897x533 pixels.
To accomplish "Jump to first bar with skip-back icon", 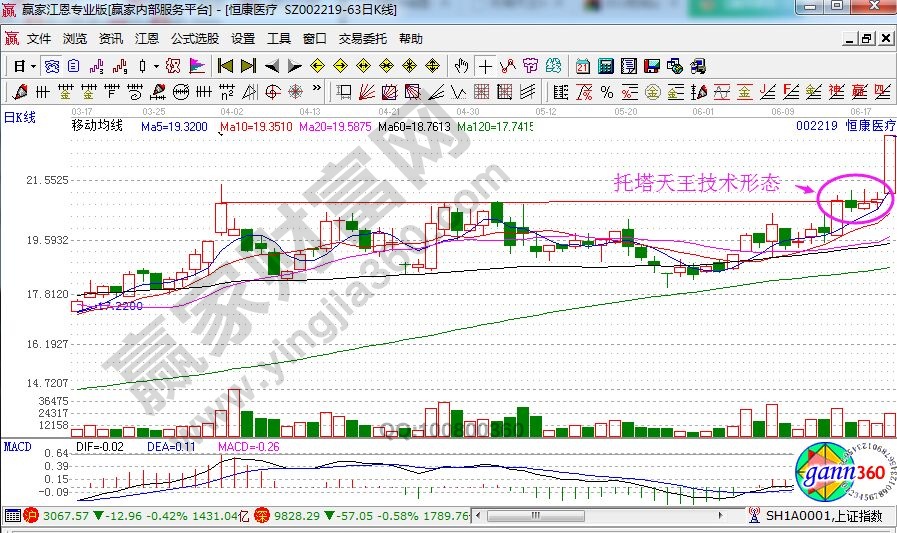I will click(225, 66).
